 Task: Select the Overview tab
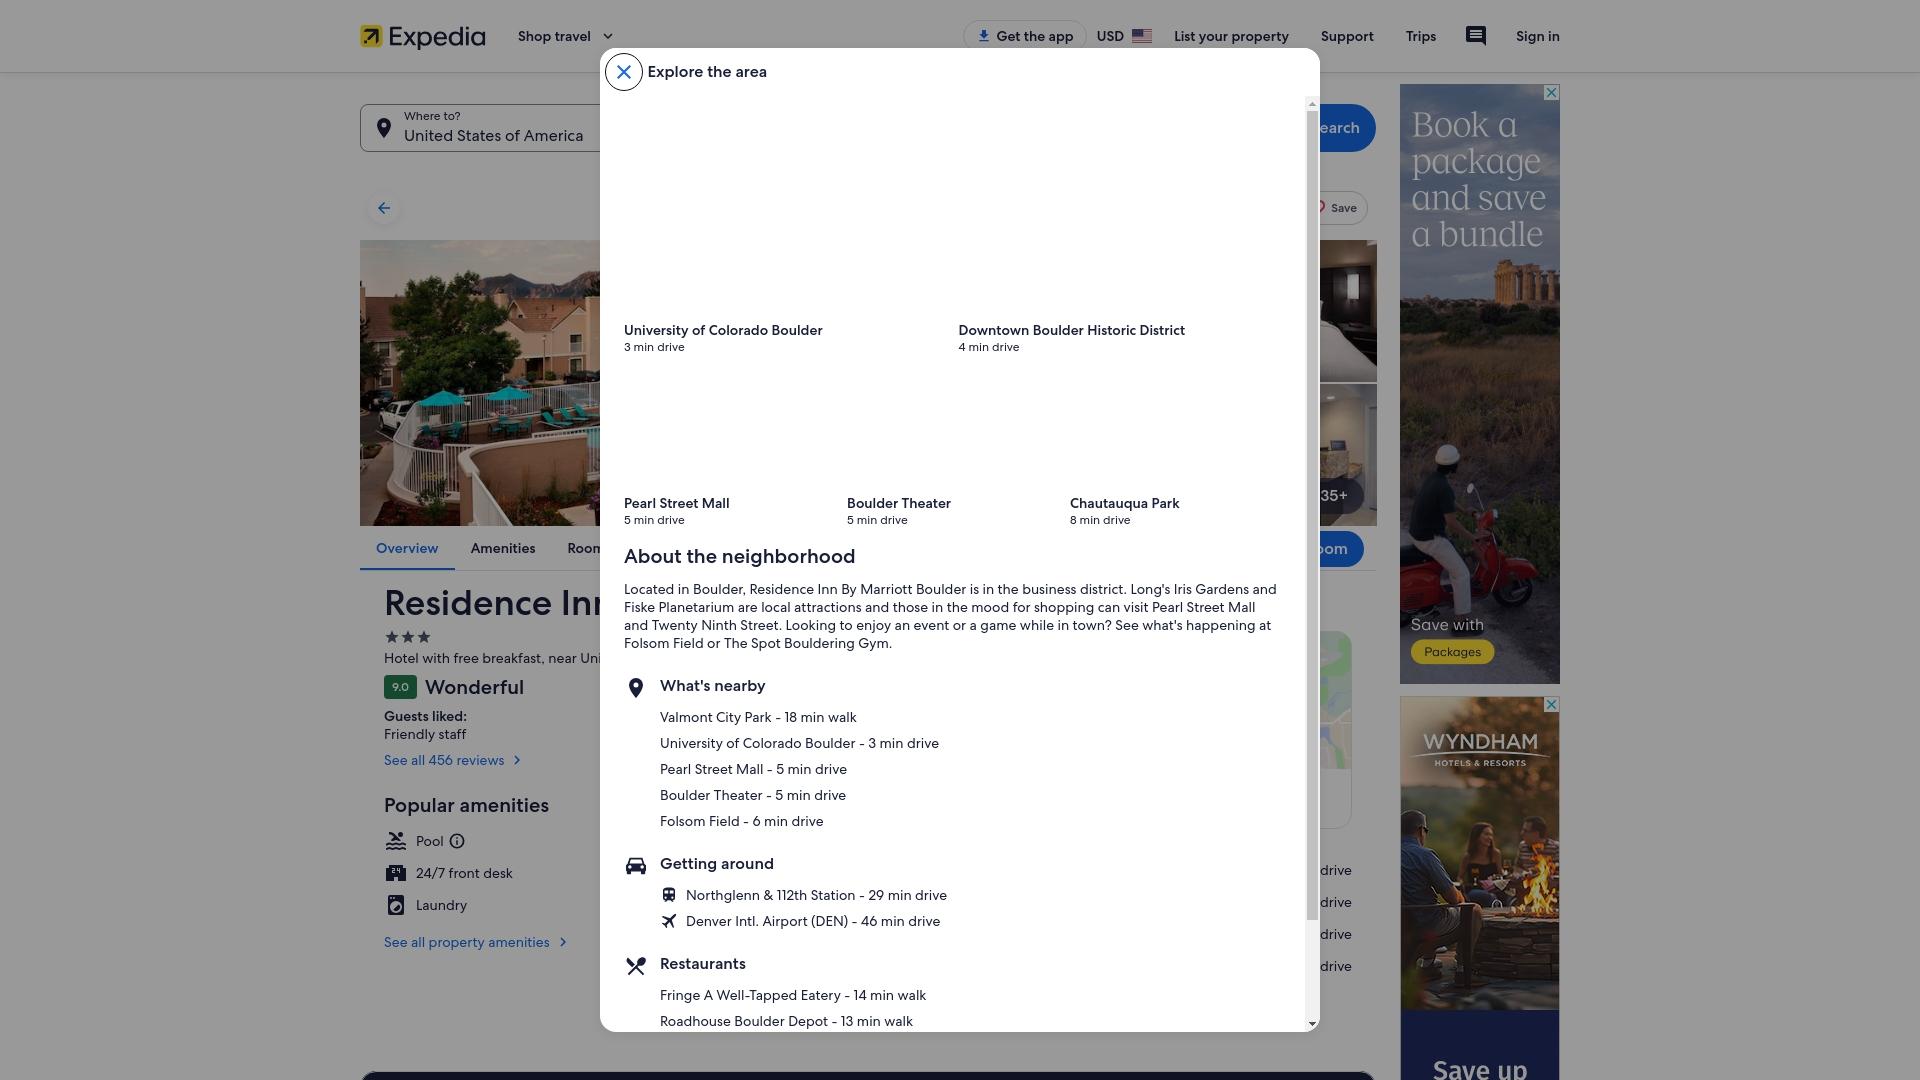coord(407,548)
